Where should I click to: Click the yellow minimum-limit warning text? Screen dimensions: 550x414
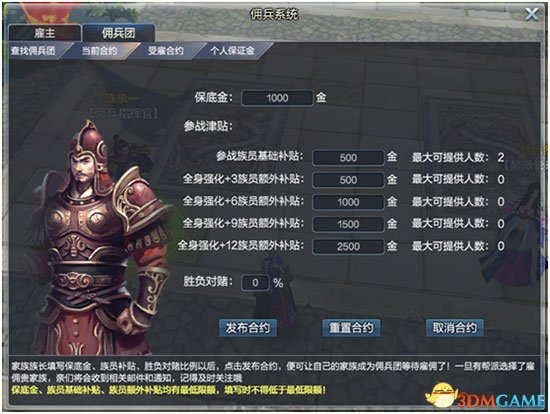[x=168, y=390]
